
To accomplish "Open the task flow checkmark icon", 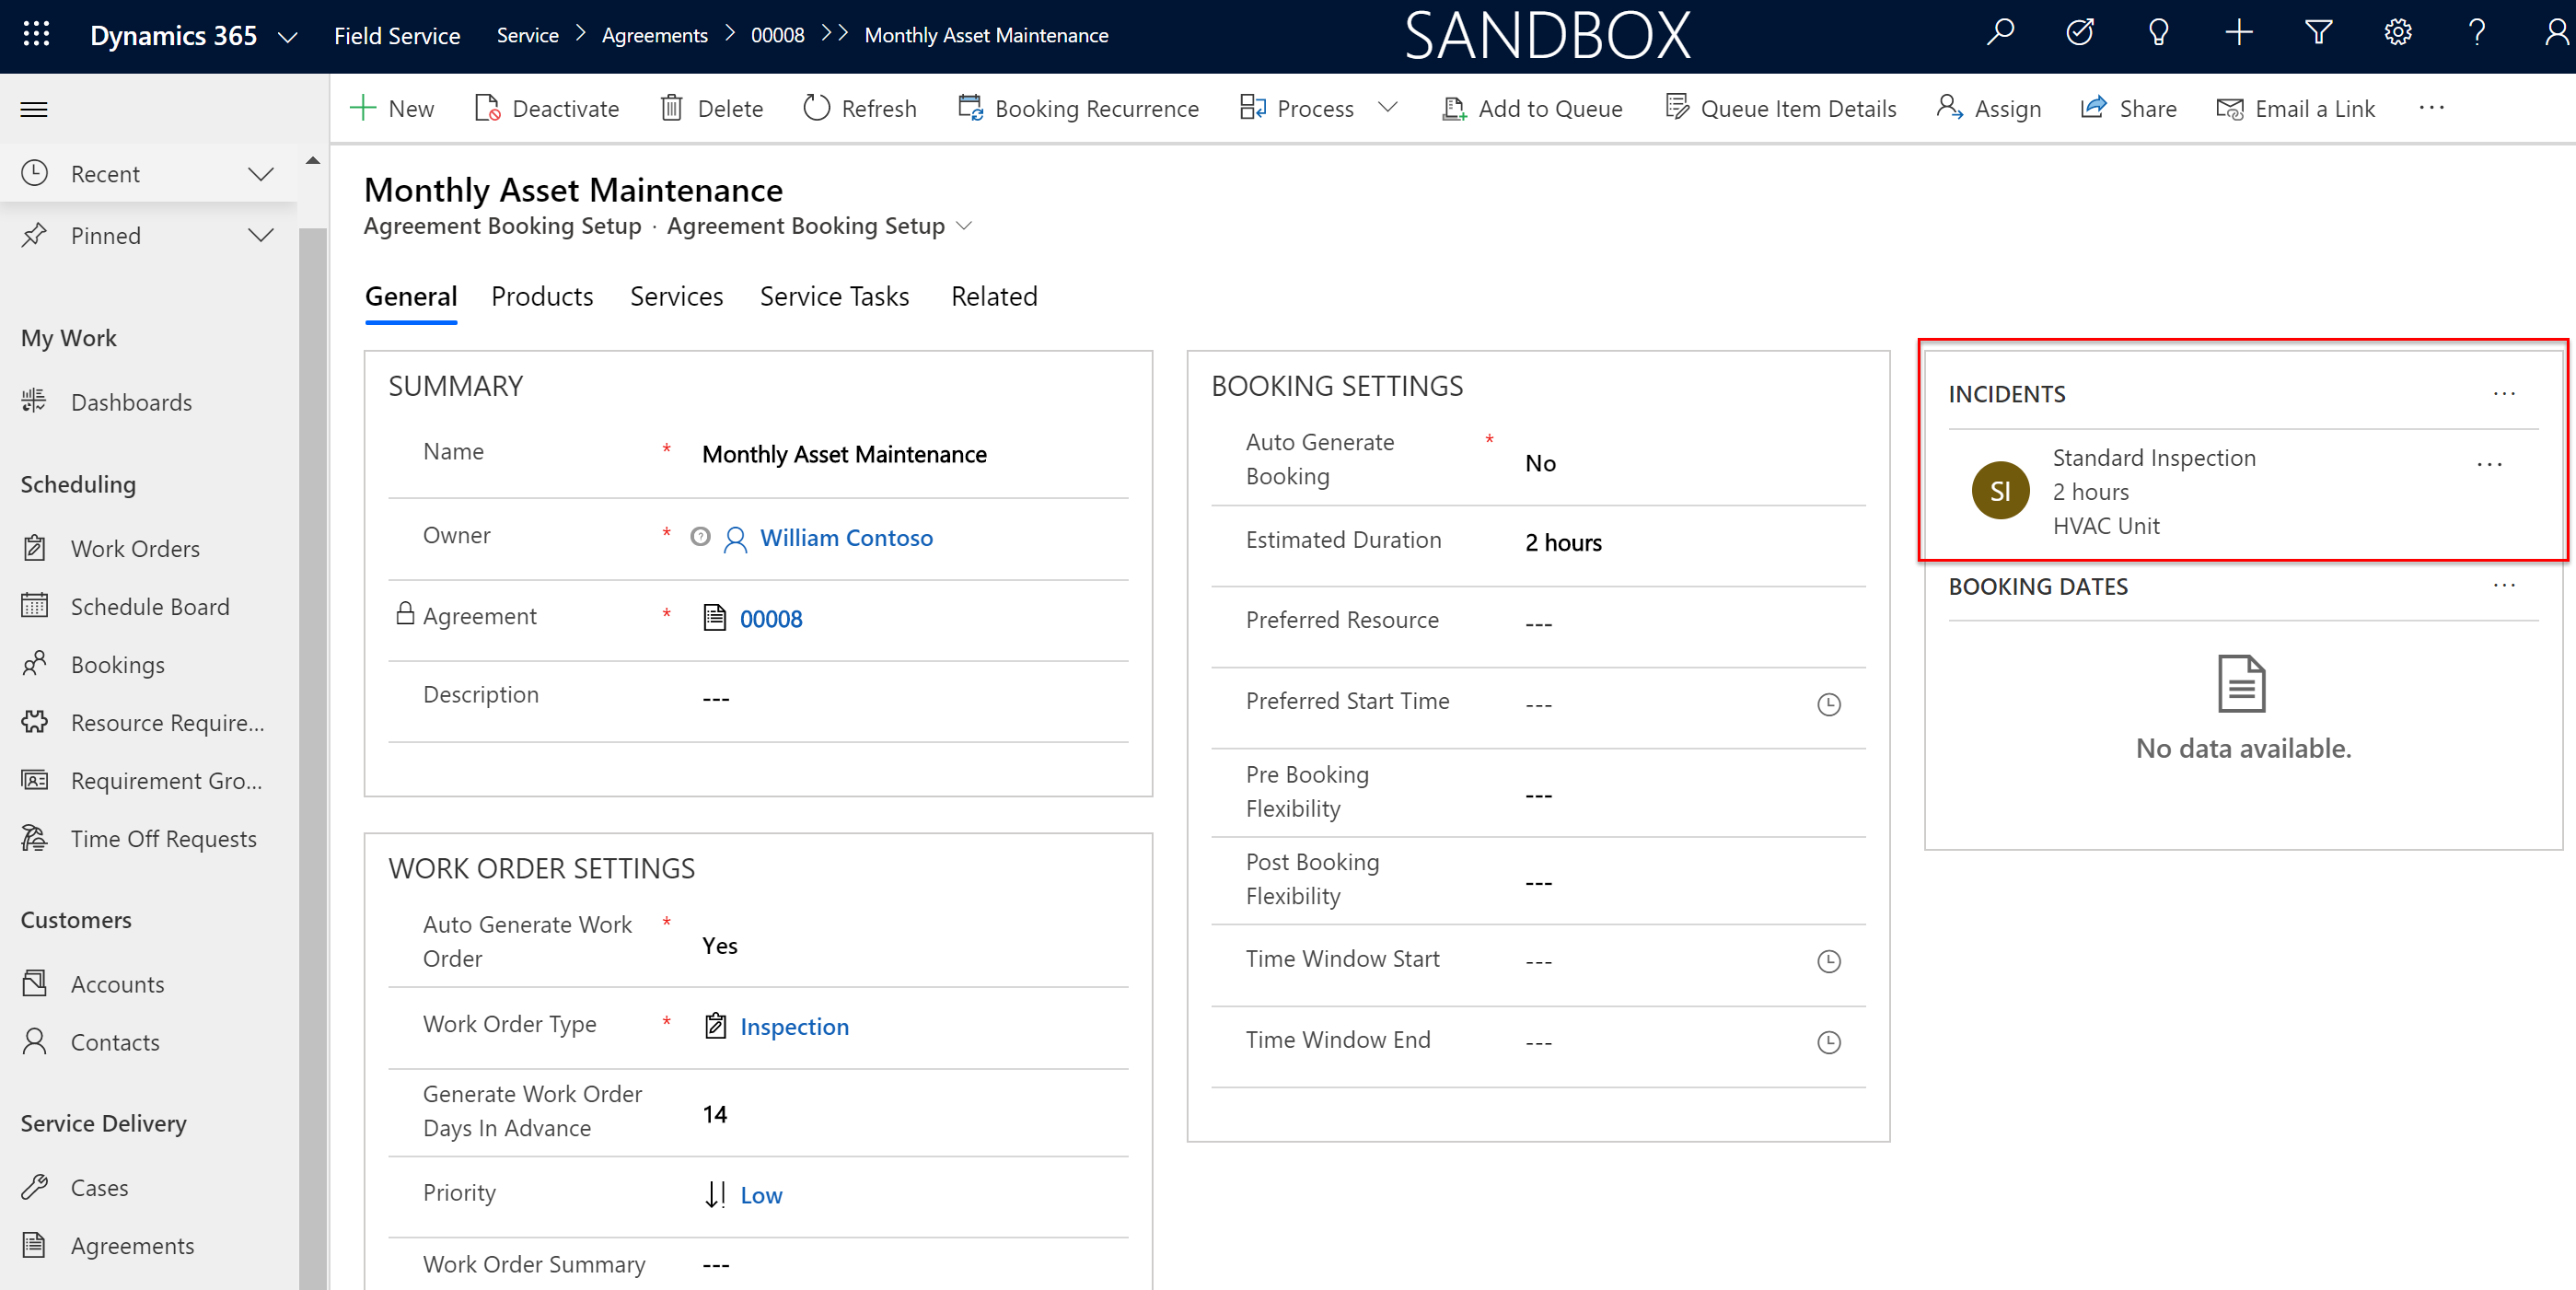I will pyautogui.click(x=2079, y=34).
